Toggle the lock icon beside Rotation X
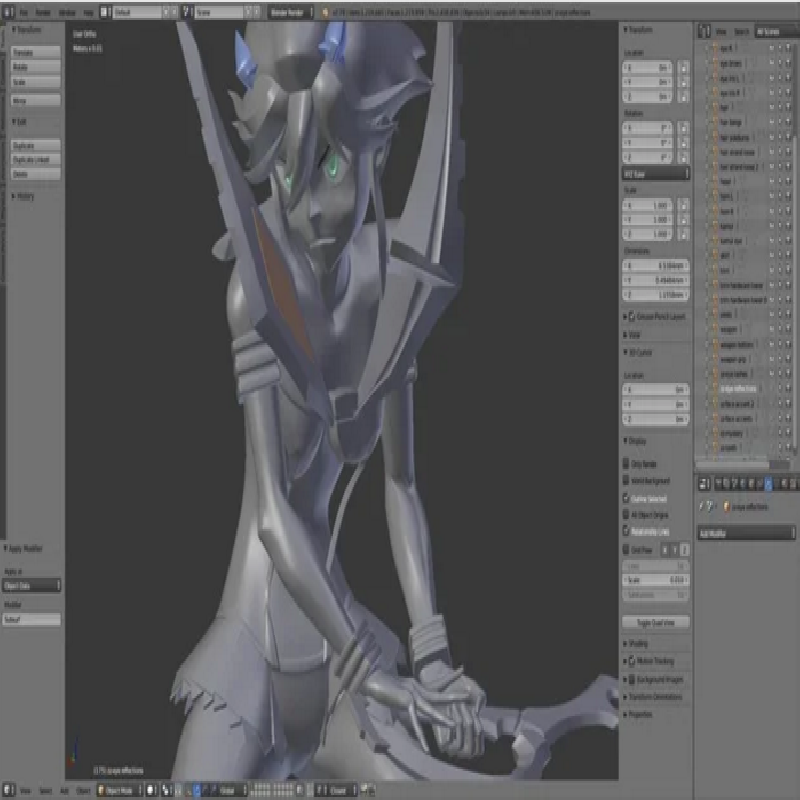 click(684, 128)
